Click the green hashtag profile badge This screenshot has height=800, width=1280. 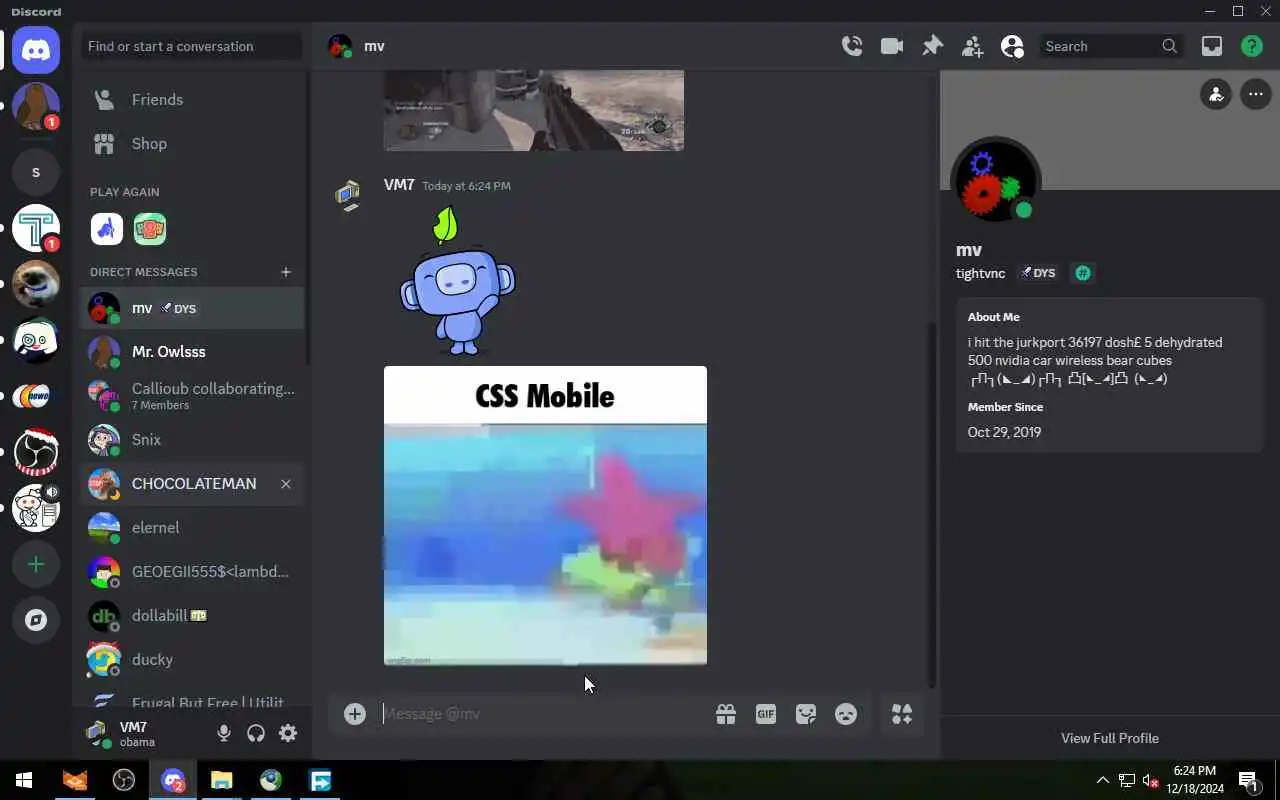coord(1082,273)
